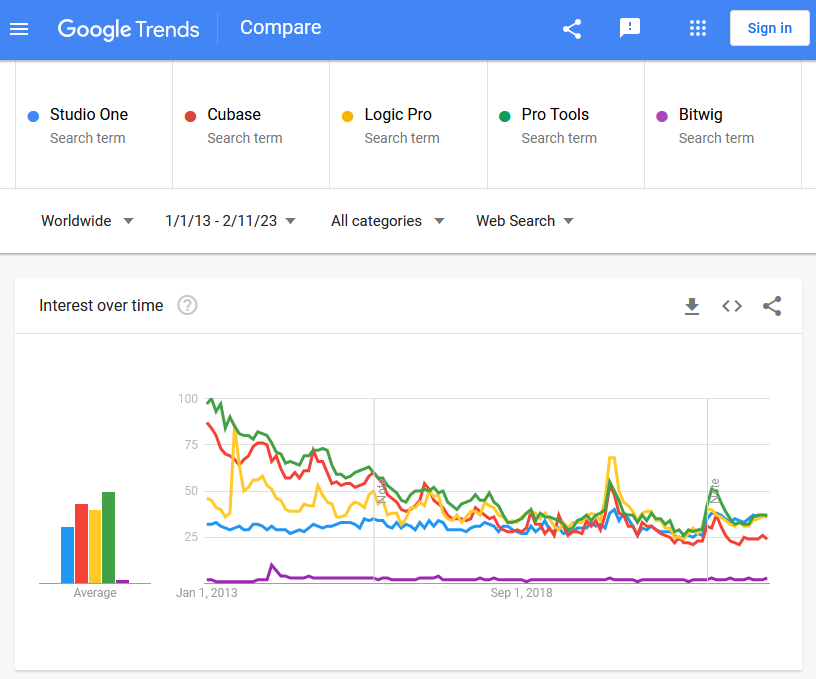The height and width of the screenshot is (679, 816).
Task: Open the embed code icon
Action: pyautogui.click(x=732, y=306)
